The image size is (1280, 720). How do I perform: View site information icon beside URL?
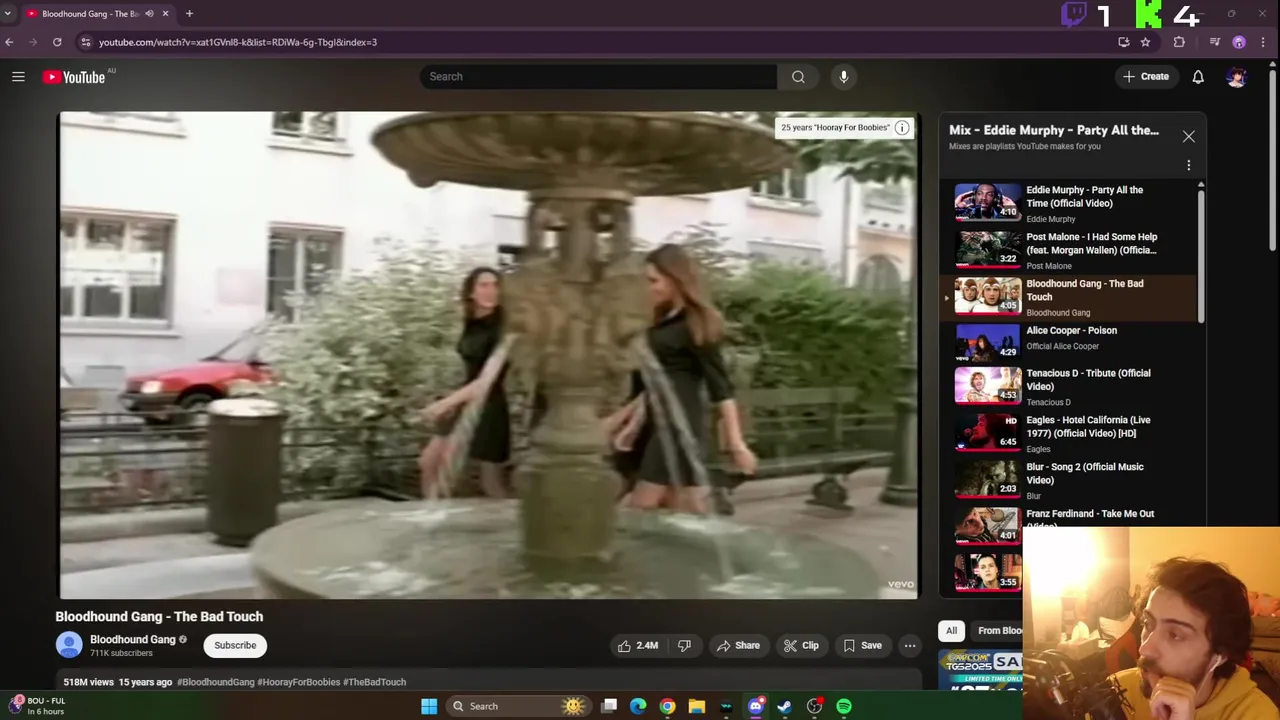pos(85,42)
